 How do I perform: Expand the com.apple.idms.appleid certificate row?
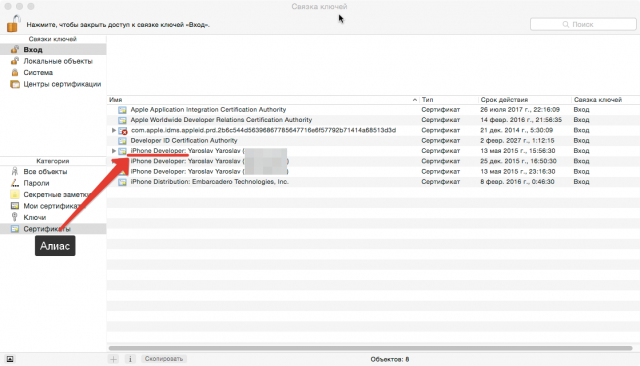pos(113,130)
